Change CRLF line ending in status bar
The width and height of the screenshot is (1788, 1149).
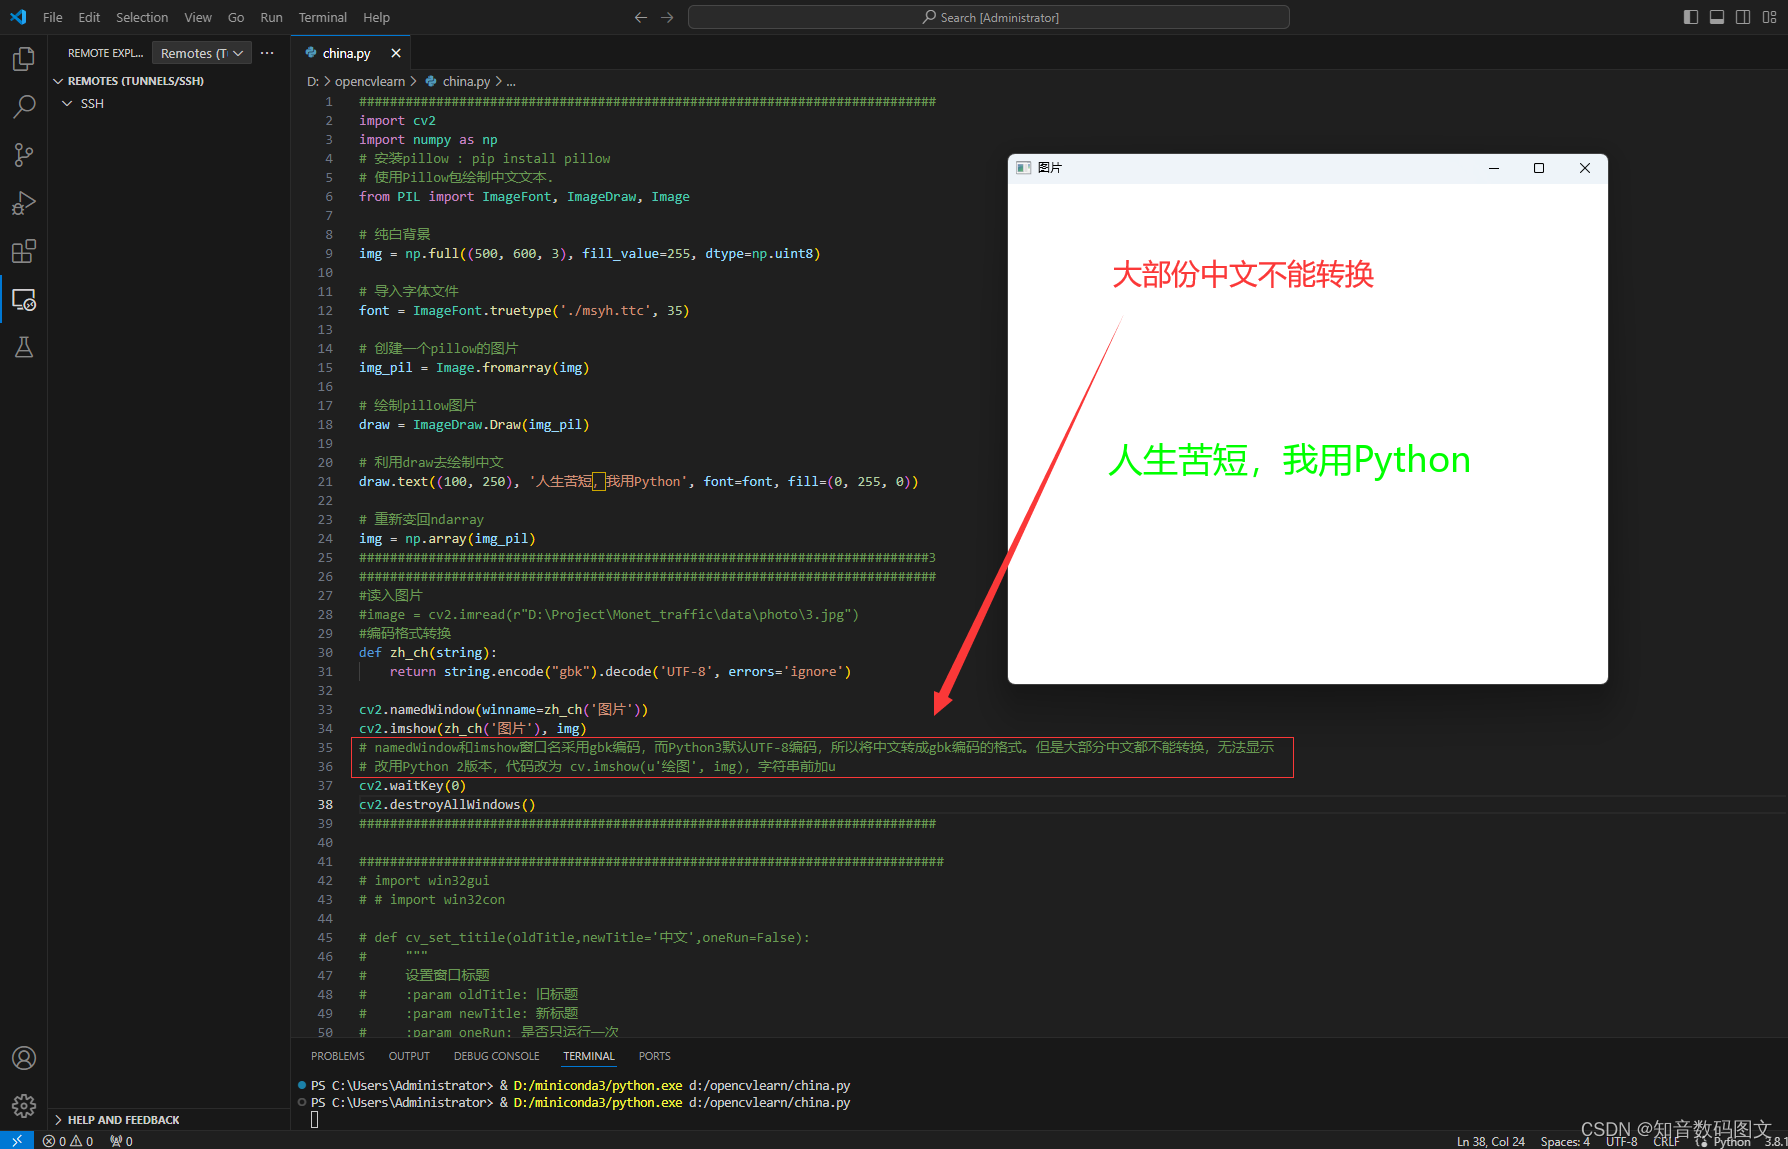(1668, 1140)
